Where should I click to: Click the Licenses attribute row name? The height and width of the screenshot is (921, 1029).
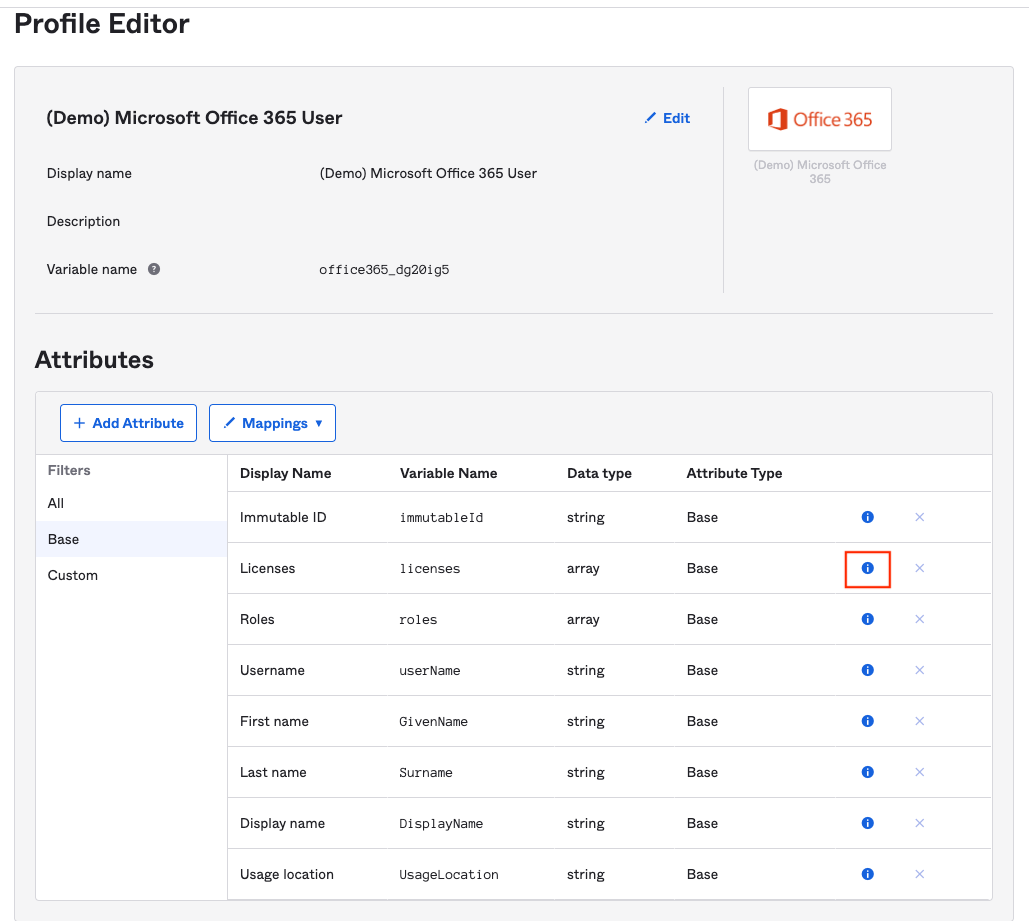click(267, 568)
